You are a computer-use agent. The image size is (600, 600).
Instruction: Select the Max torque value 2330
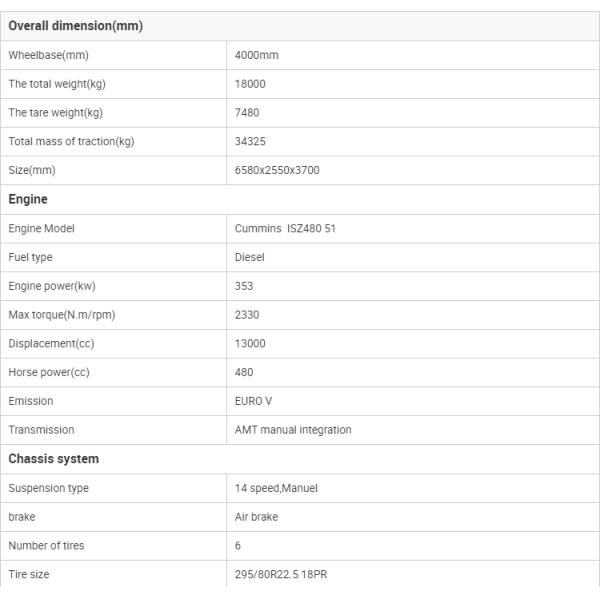click(247, 315)
